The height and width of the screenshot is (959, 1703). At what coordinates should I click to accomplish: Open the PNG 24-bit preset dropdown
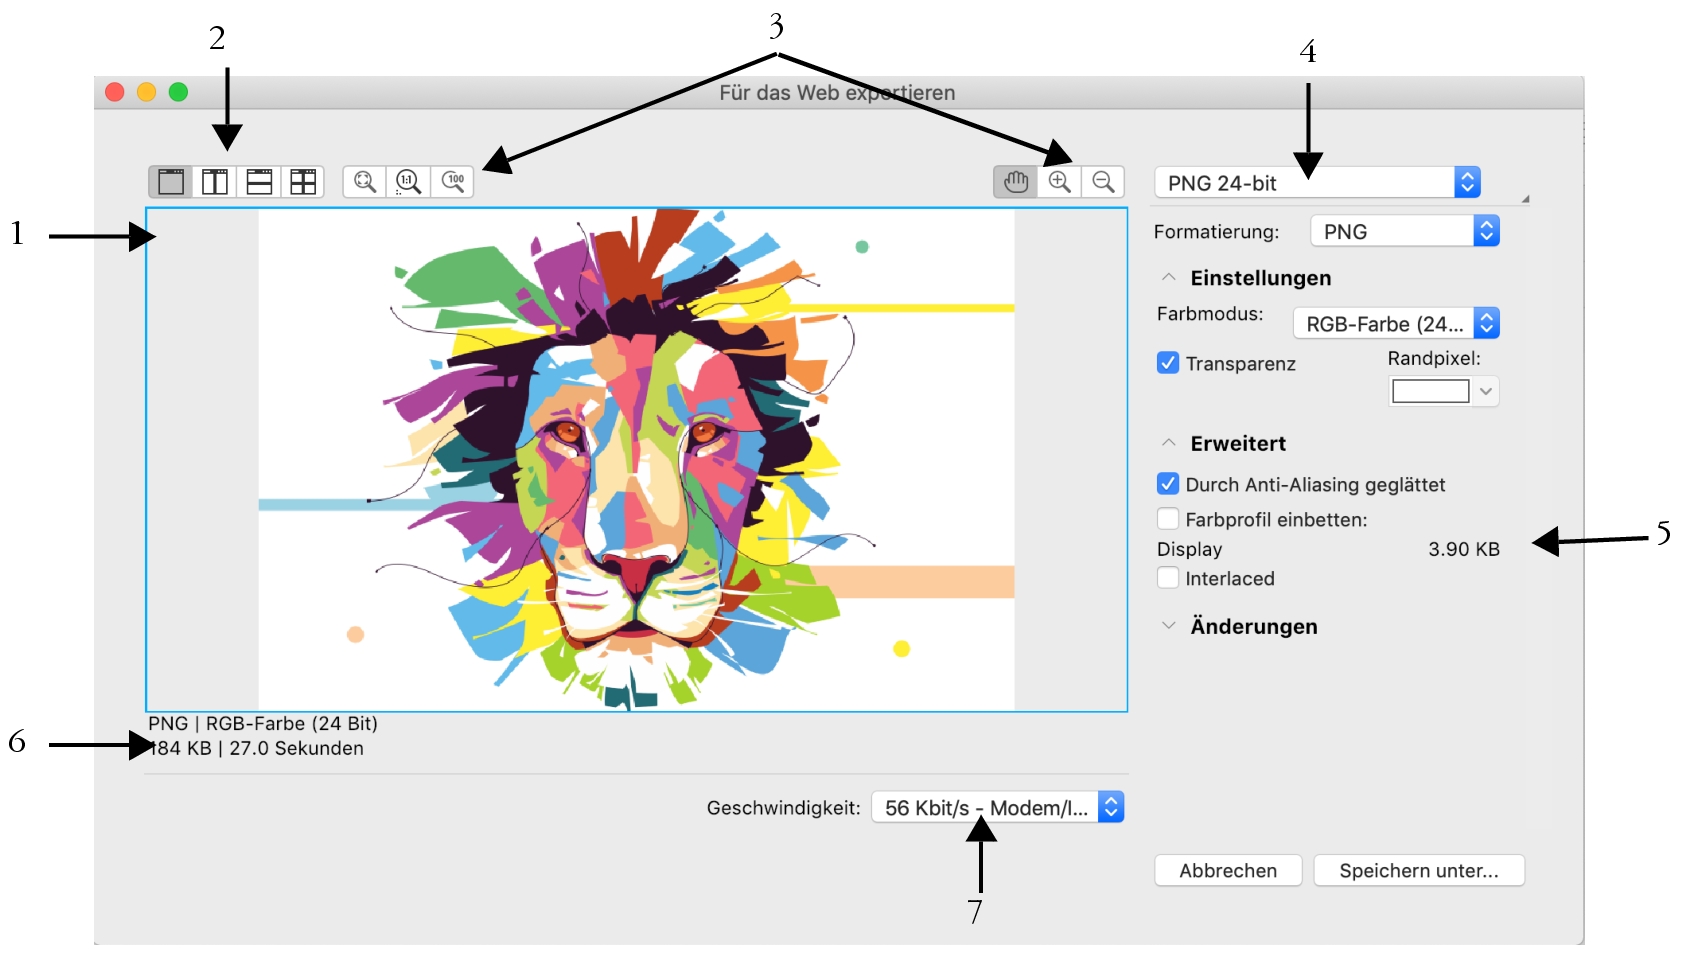coord(1316,183)
